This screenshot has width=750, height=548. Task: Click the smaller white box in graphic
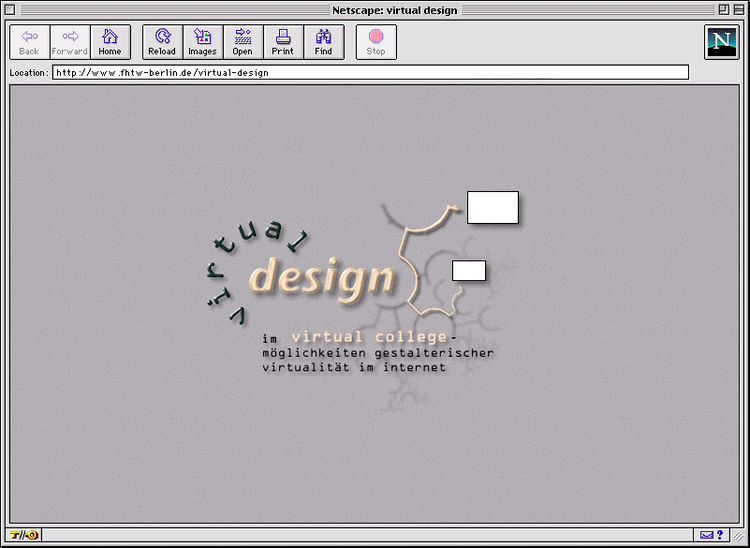click(469, 271)
